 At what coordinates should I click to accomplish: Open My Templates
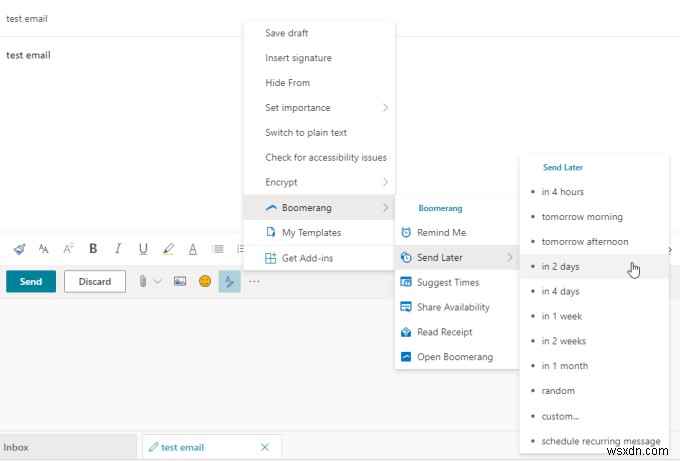(319, 232)
